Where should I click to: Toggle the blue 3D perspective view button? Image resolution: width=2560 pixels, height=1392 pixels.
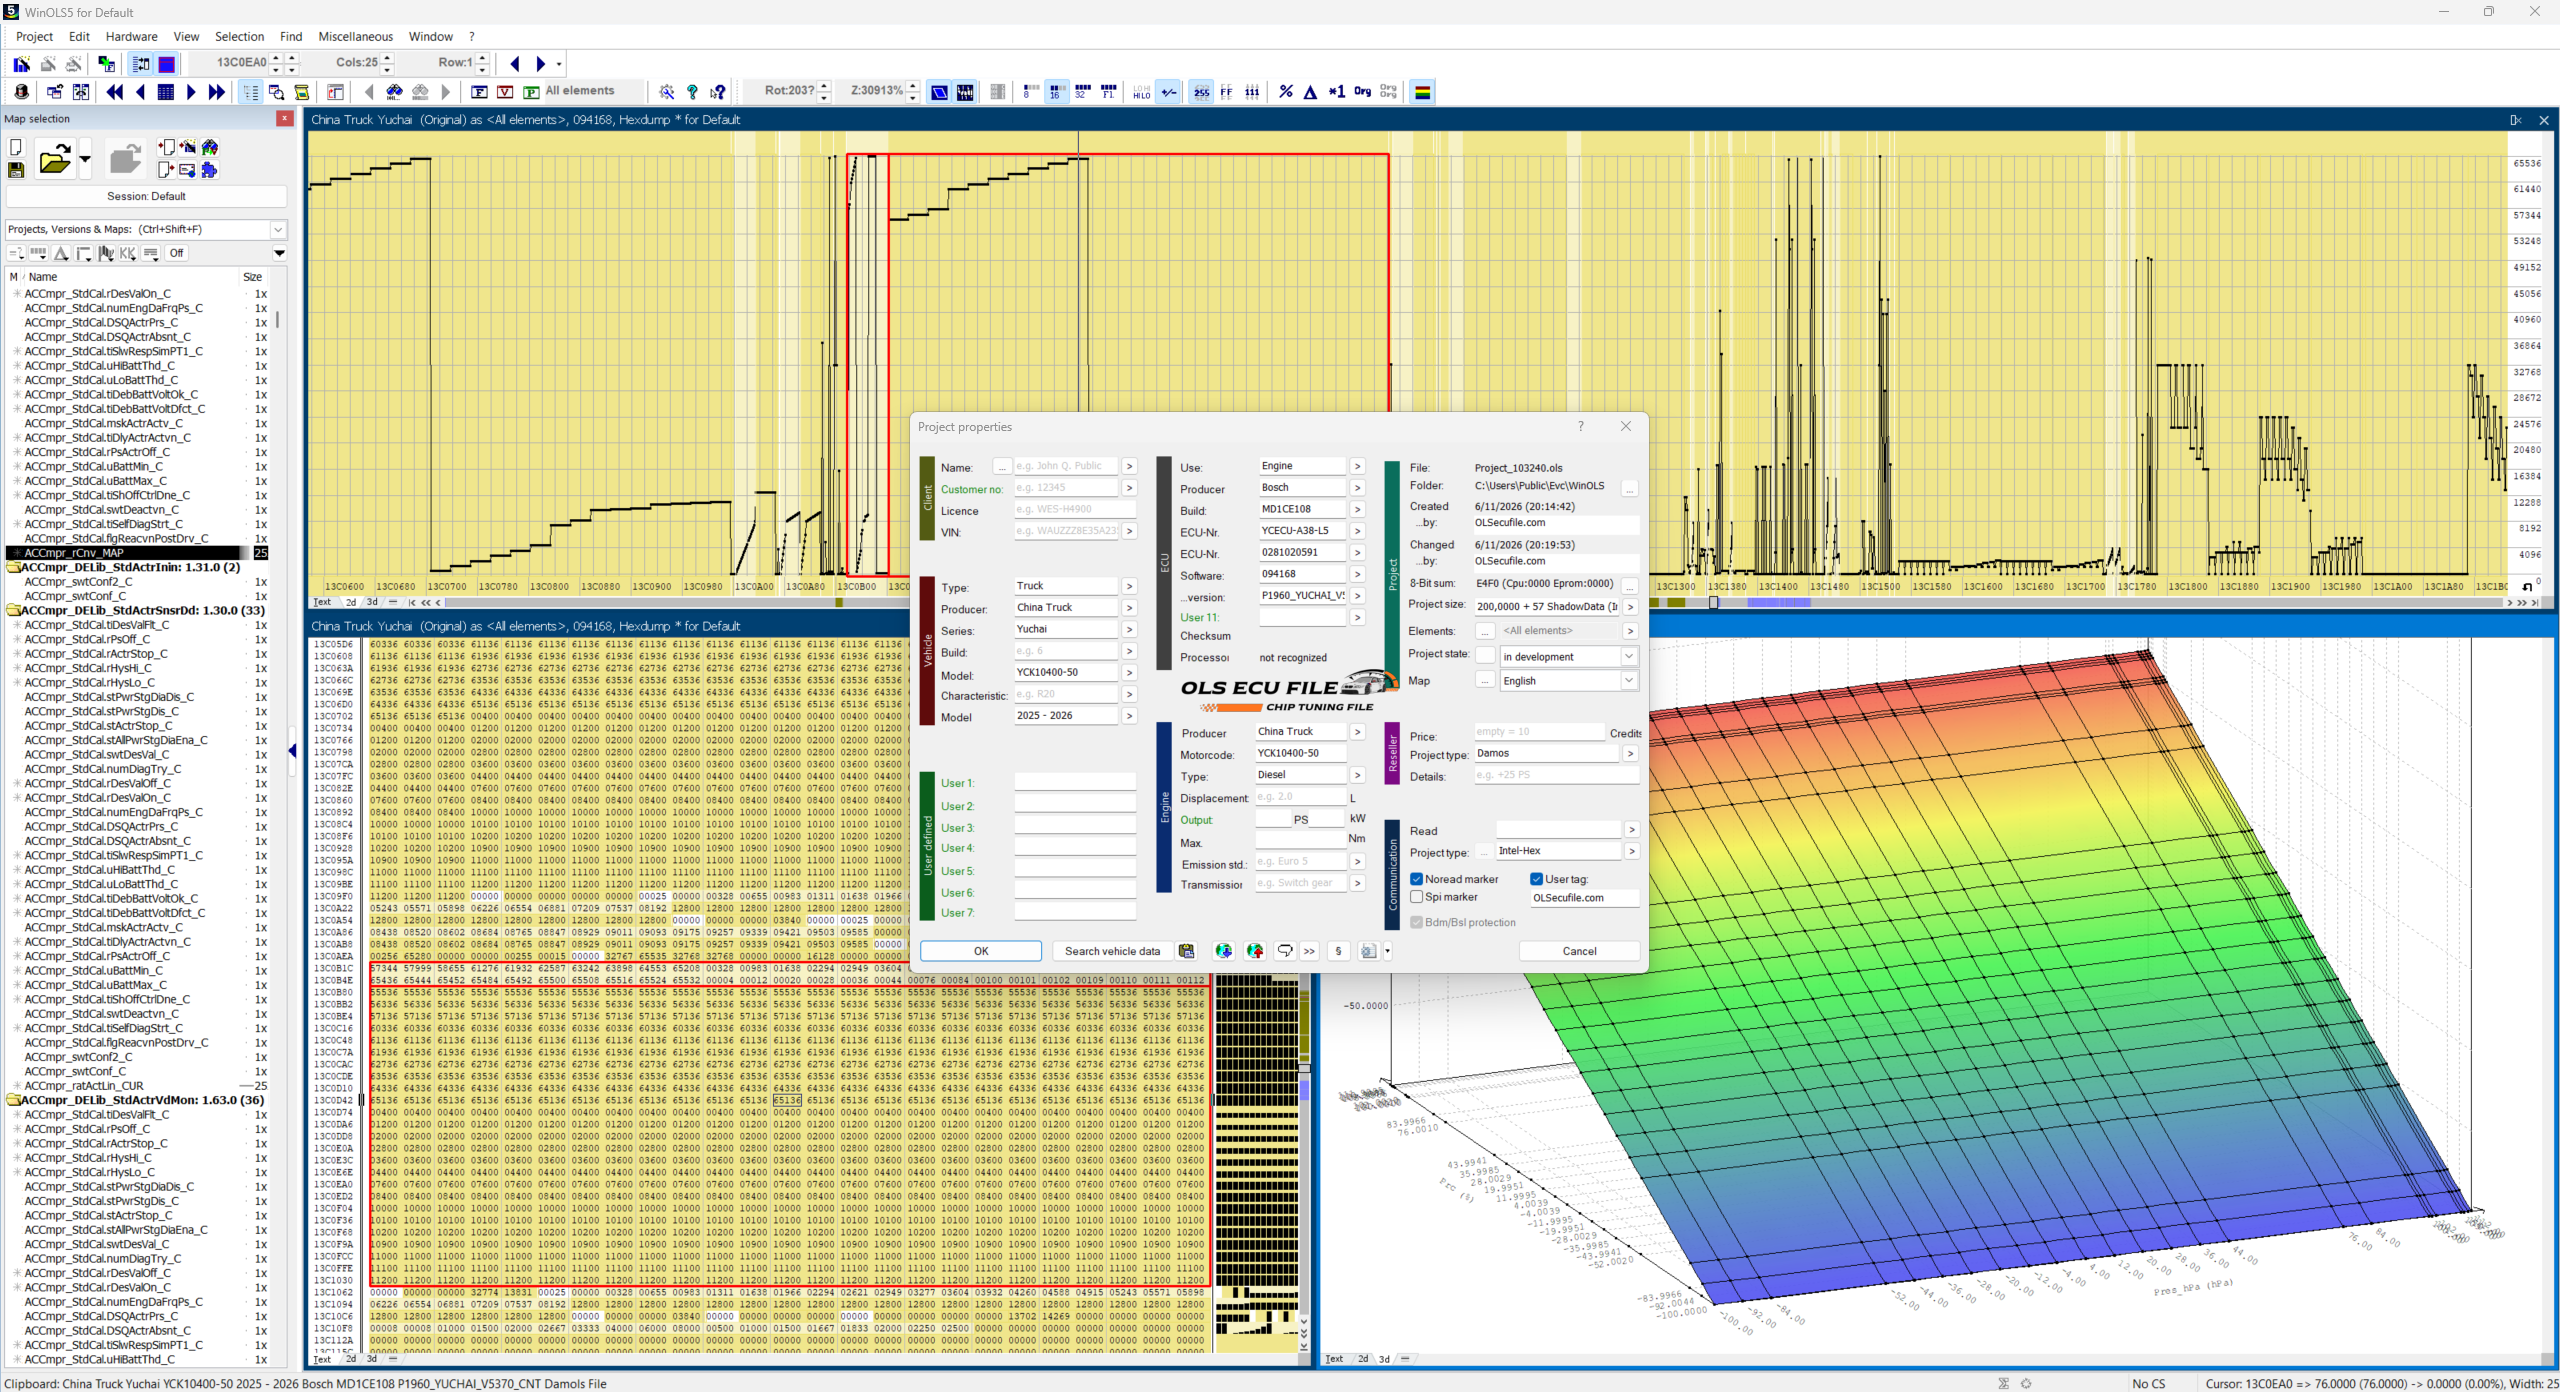point(939,92)
